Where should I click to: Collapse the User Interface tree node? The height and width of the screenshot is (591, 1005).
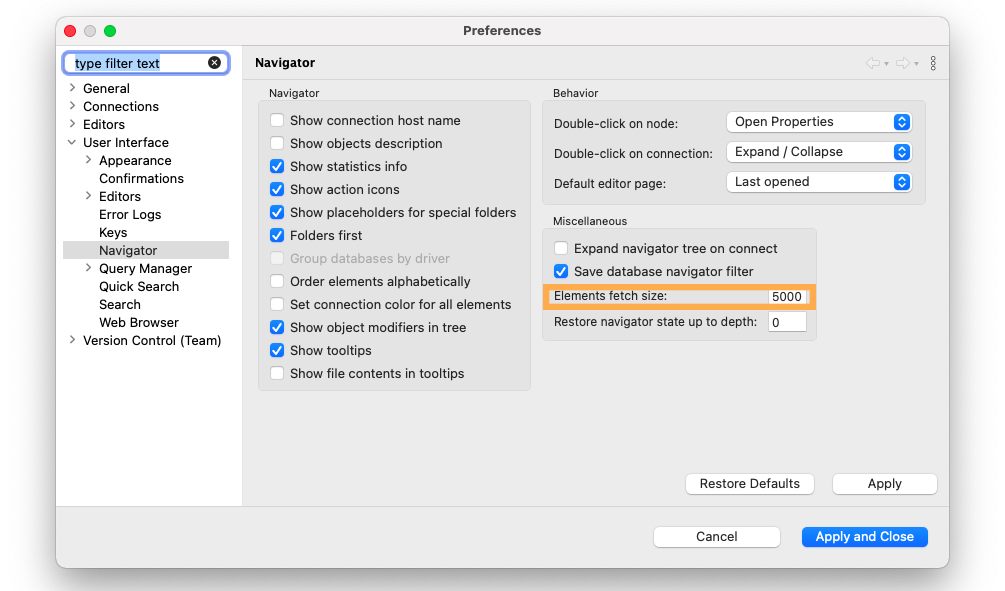click(72, 142)
